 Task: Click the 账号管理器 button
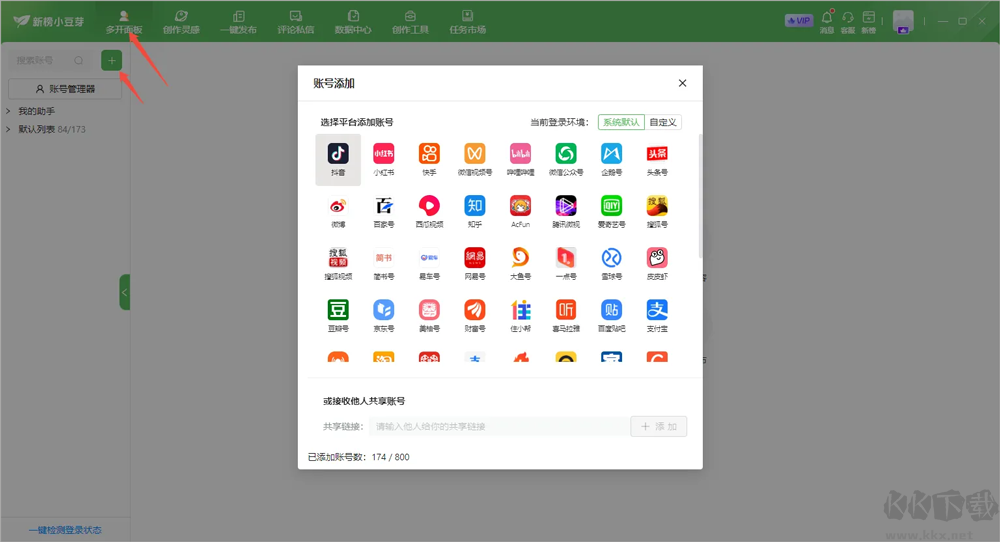64,89
